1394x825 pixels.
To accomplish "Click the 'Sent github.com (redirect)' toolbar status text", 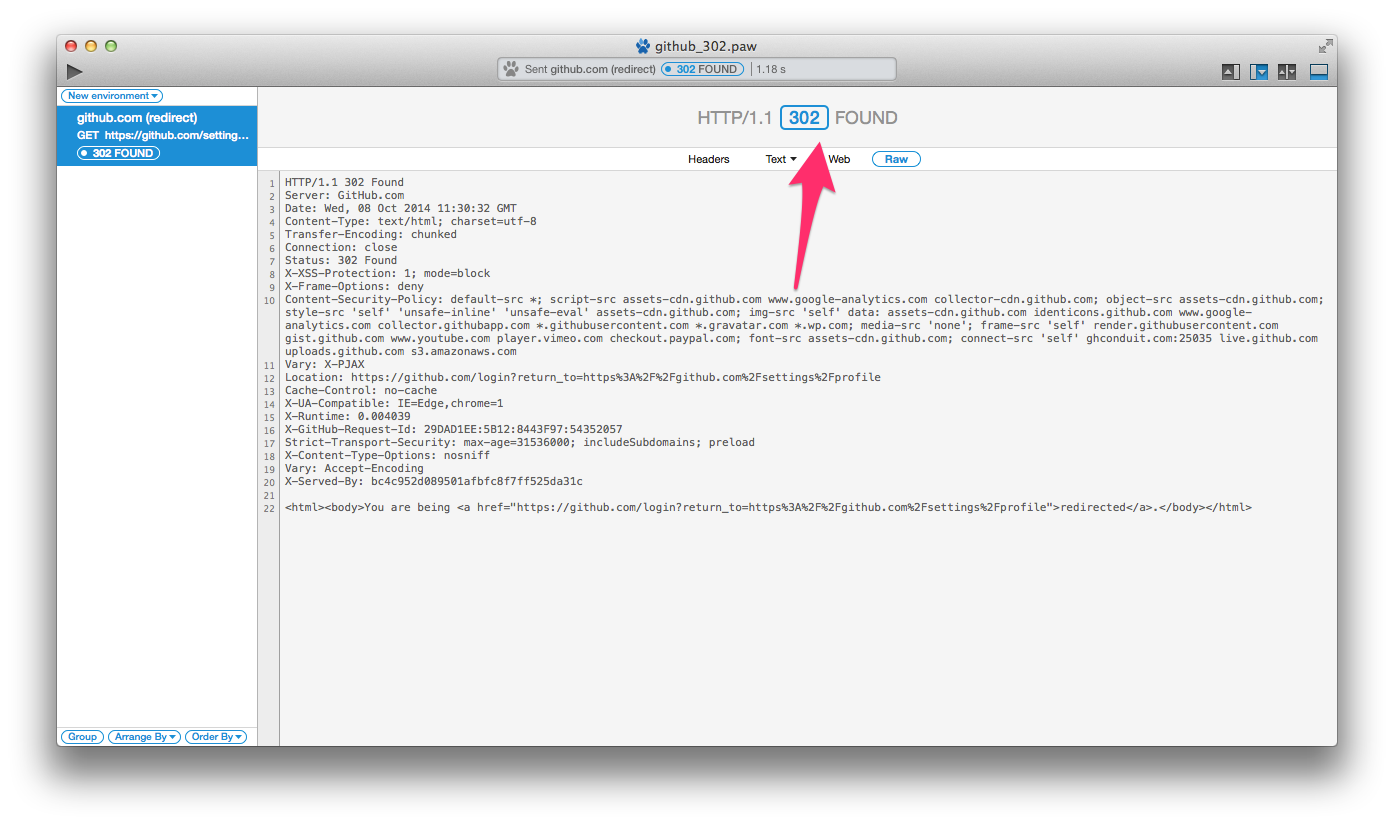I will pos(590,70).
